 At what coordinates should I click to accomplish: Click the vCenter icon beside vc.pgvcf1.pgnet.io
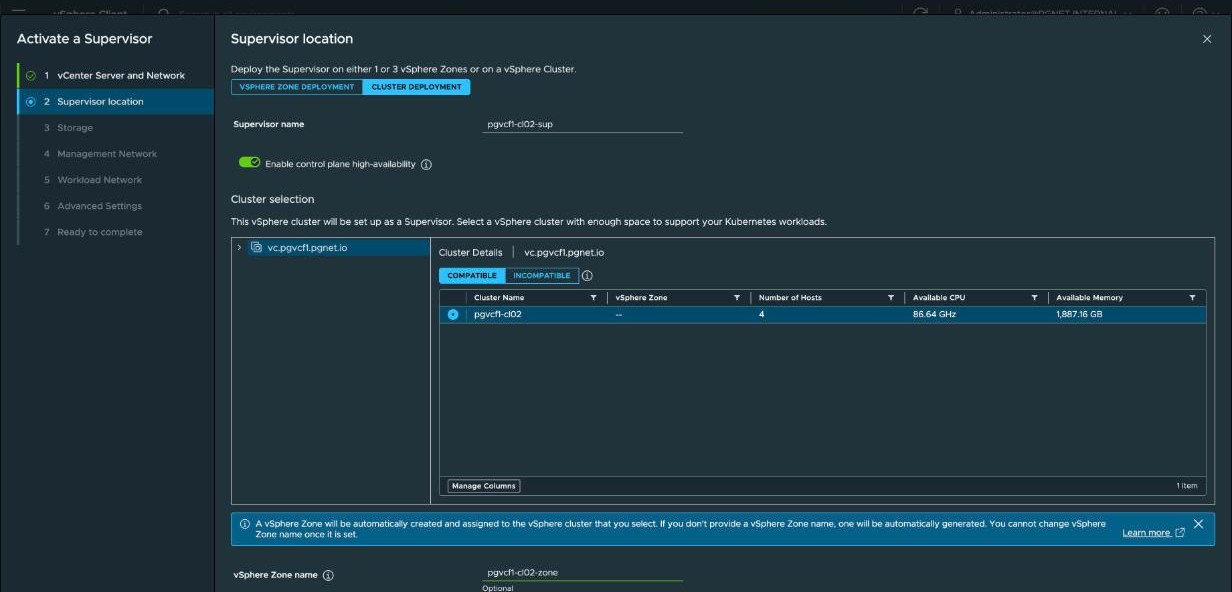pos(256,247)
